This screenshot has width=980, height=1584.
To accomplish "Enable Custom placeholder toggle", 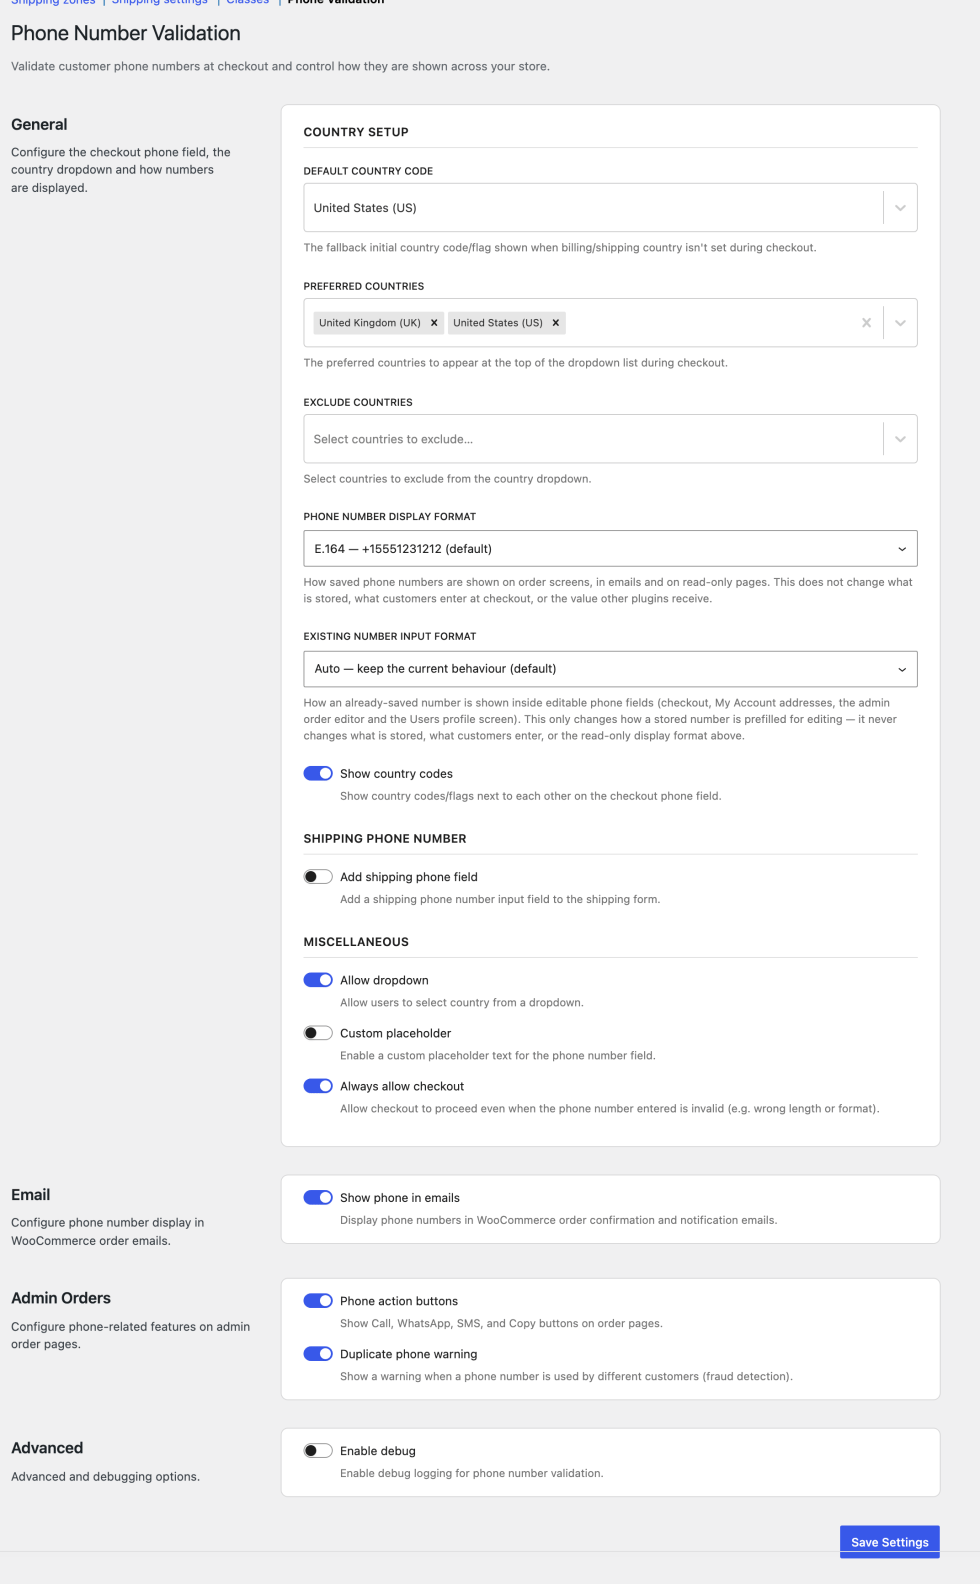I will [x=318, y=1033].
